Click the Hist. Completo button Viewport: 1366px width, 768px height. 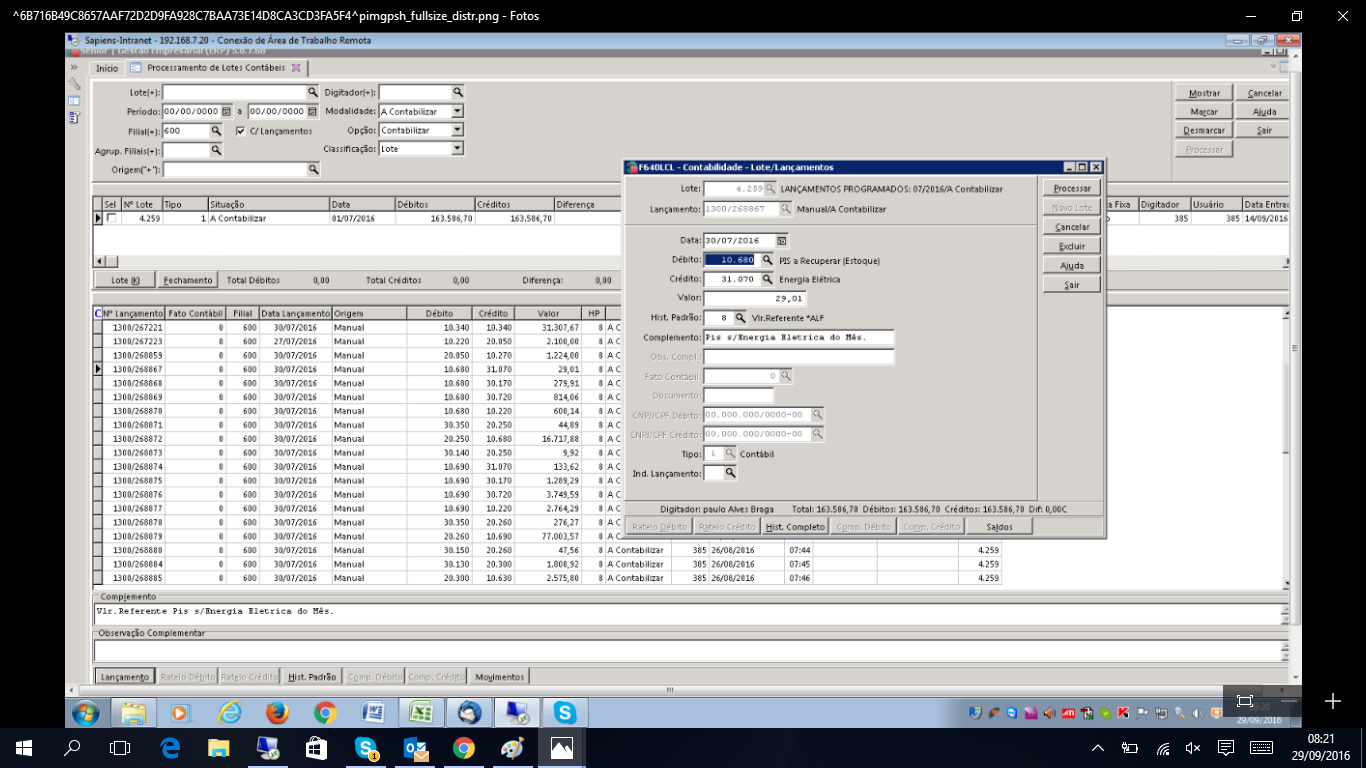point(795,527)
